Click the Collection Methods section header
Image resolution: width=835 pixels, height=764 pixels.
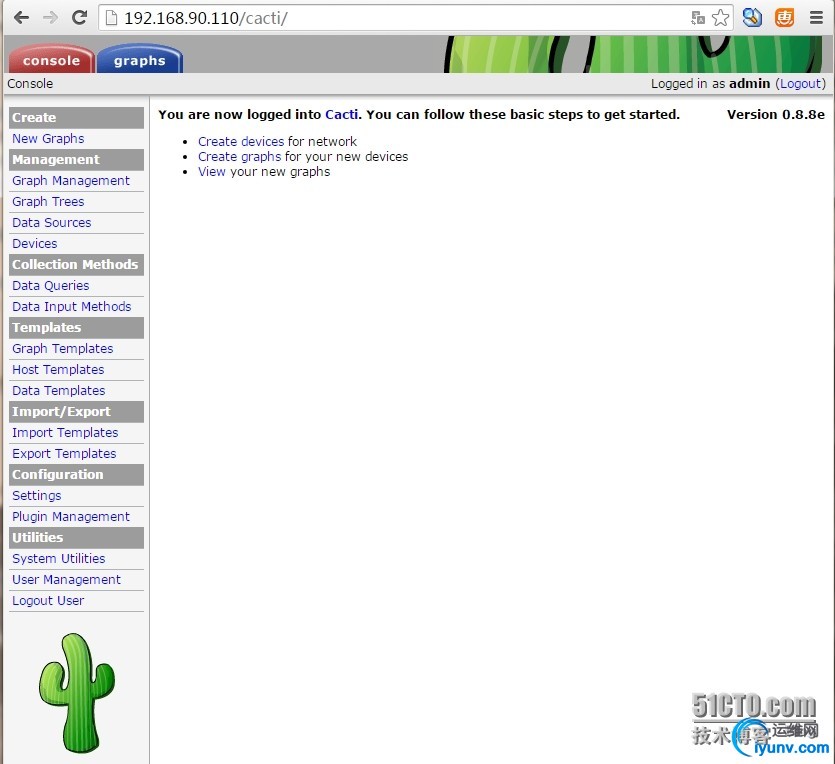point(77,265)
